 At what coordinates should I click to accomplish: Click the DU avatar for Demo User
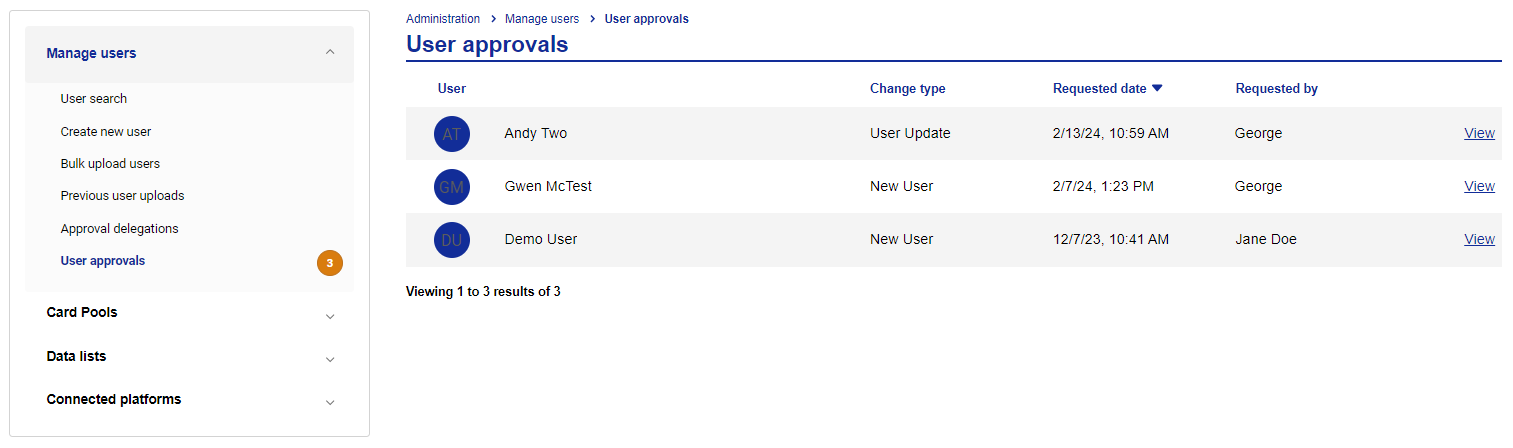tap(452, 239)
